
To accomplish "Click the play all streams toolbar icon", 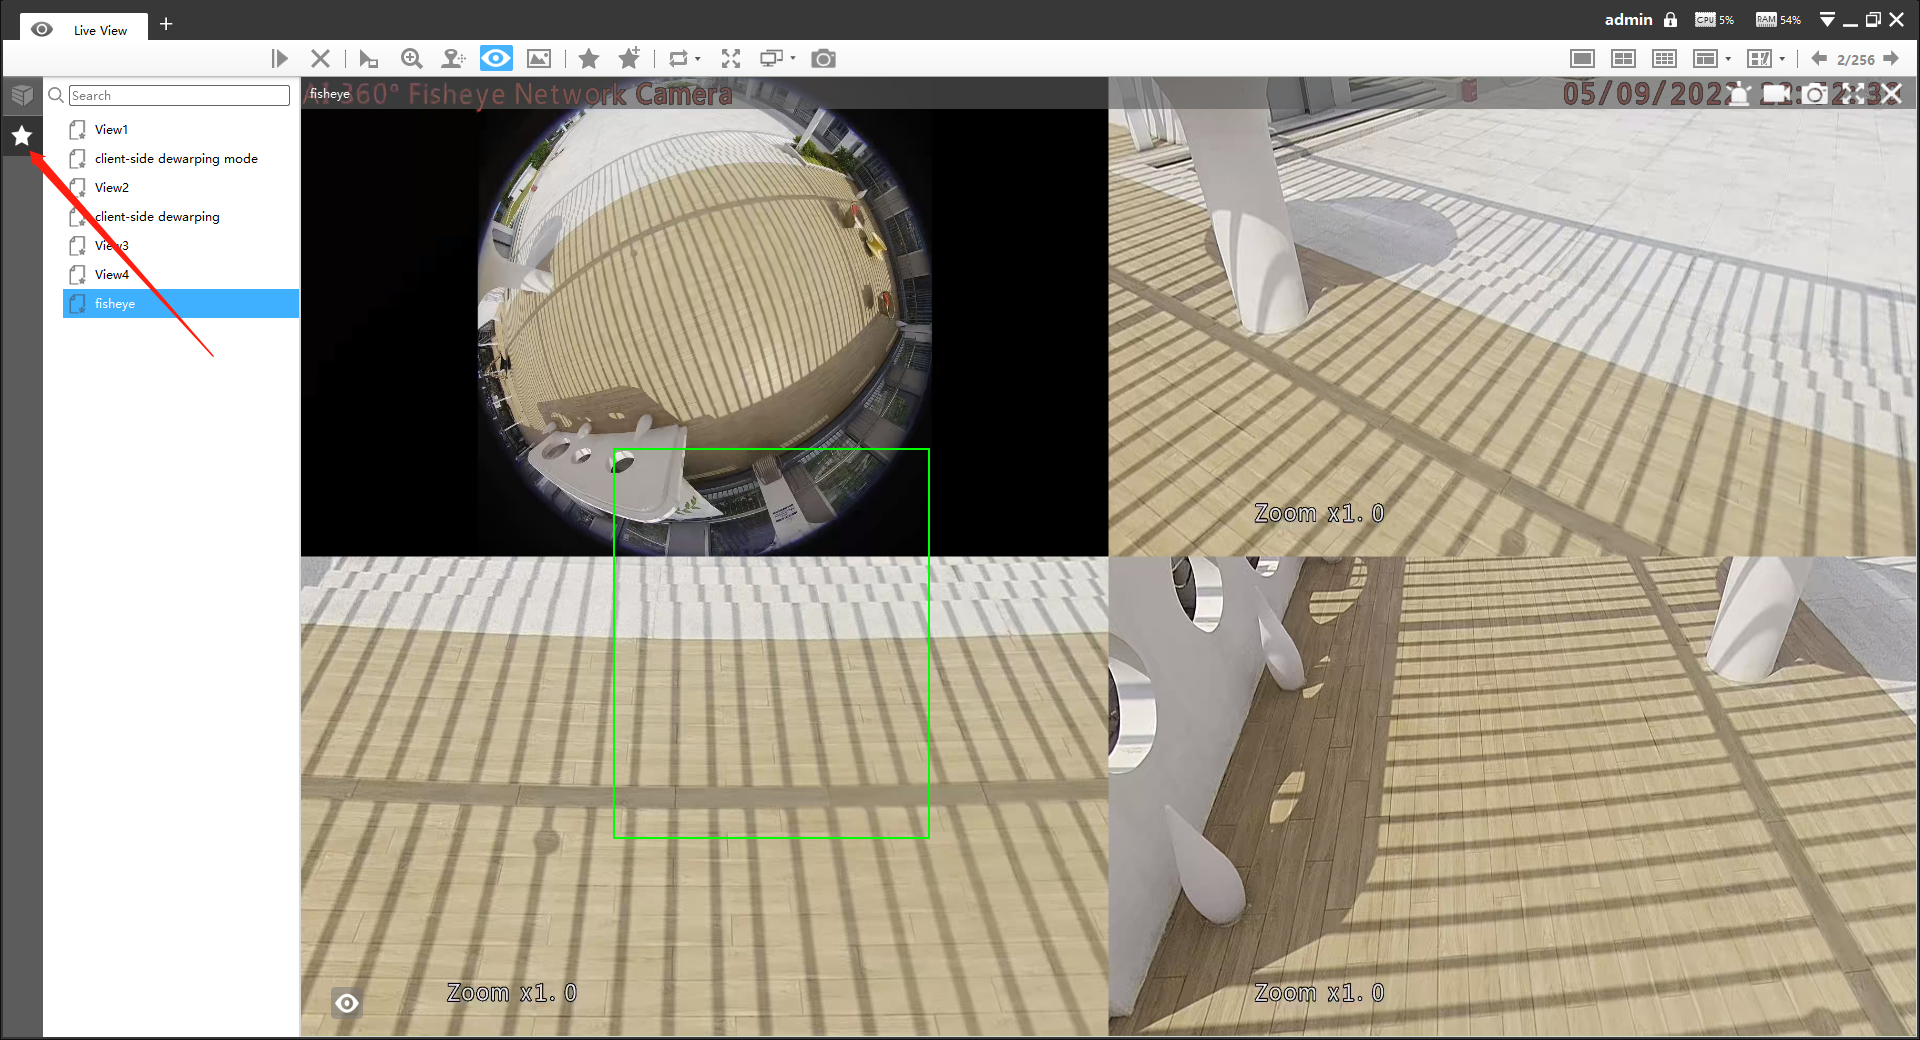I will tap(279, 59).
